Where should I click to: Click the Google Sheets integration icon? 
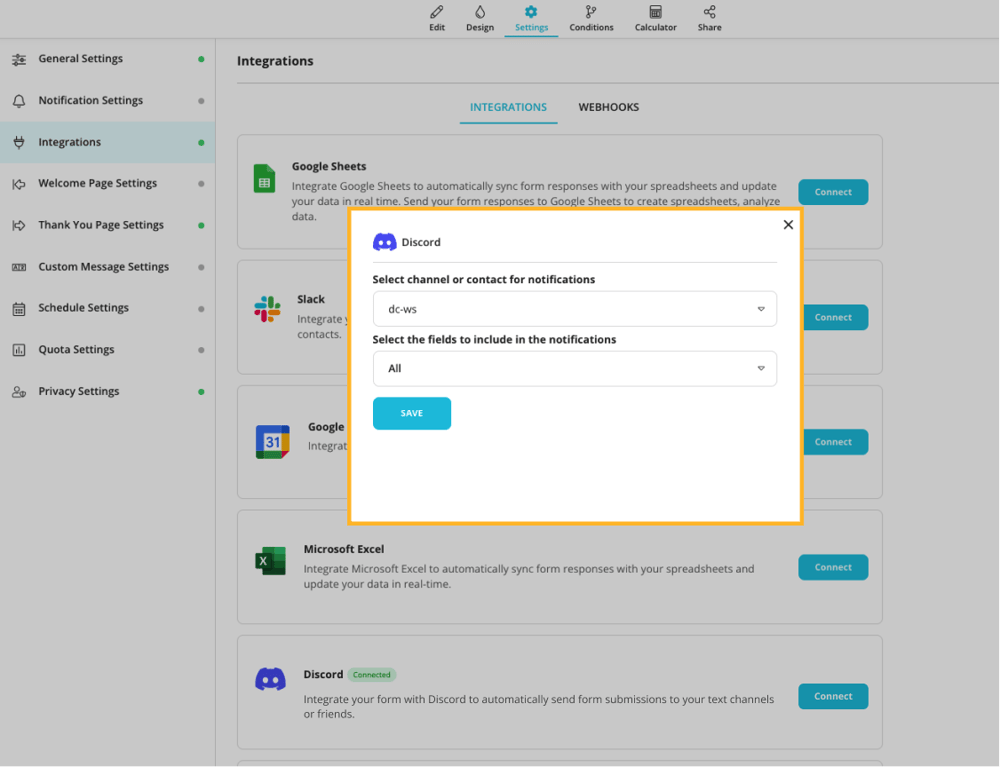[x=264, y=179]
